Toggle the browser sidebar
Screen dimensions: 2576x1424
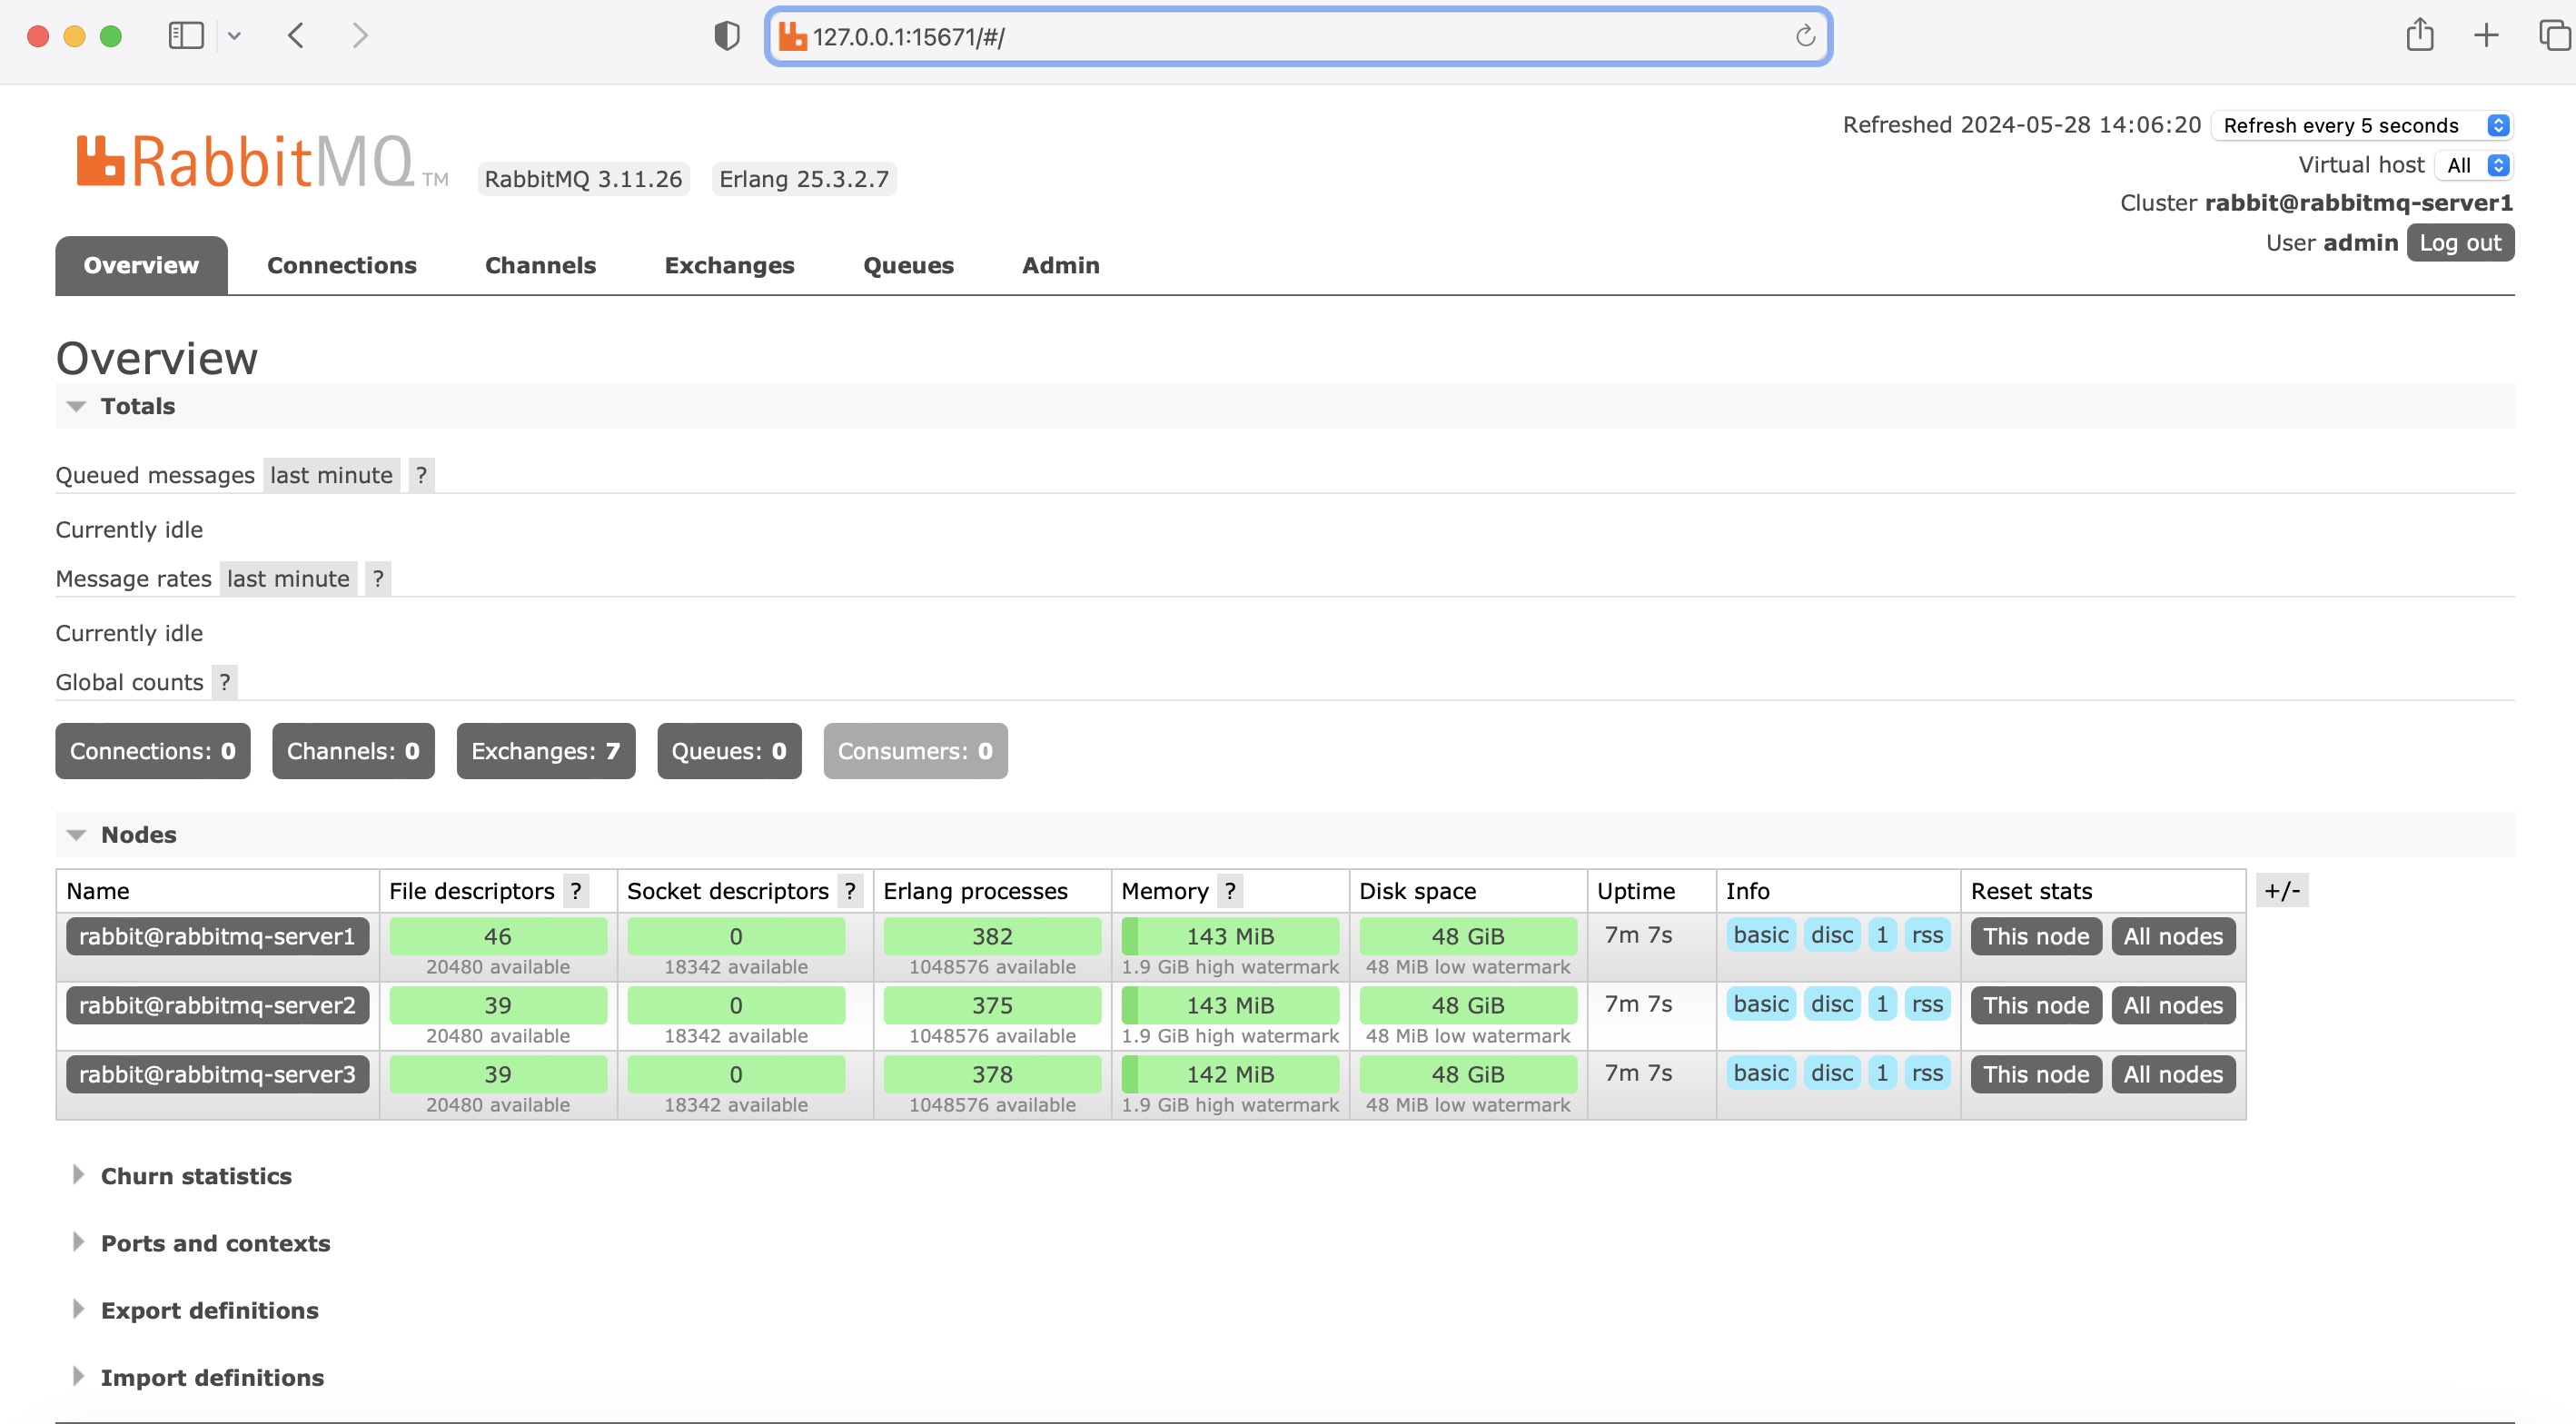[x=185, y=35]
